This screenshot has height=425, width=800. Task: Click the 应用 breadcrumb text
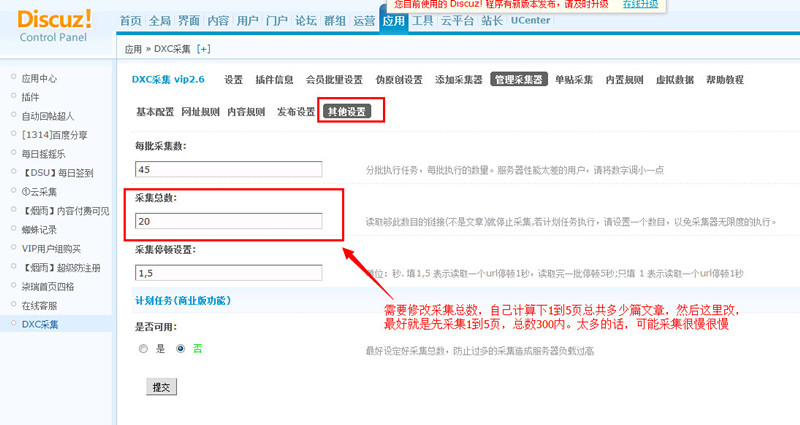tap(133, 49)
